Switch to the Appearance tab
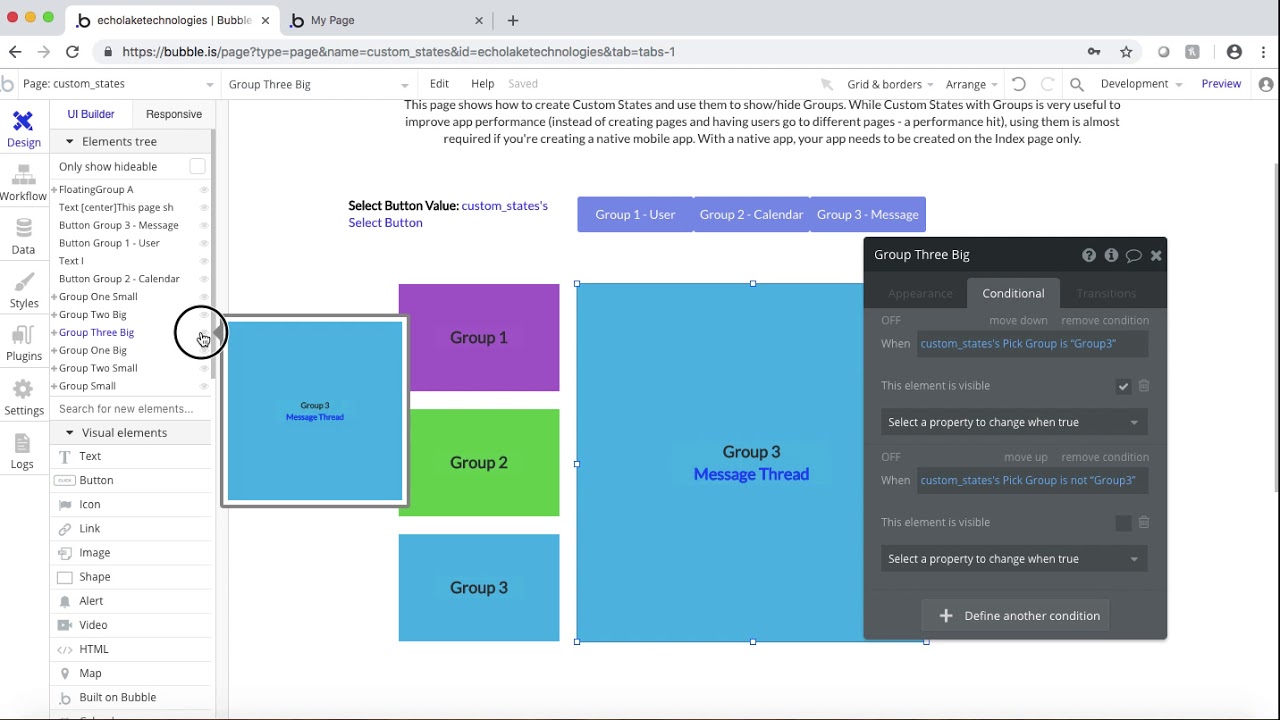Viewport: 1280px width, 720px height. pos(920,293)
